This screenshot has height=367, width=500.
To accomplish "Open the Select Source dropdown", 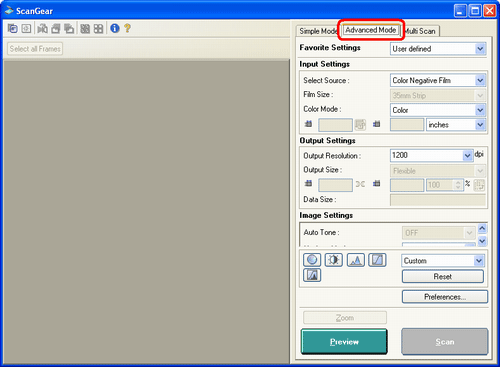I will click(438, 80).
